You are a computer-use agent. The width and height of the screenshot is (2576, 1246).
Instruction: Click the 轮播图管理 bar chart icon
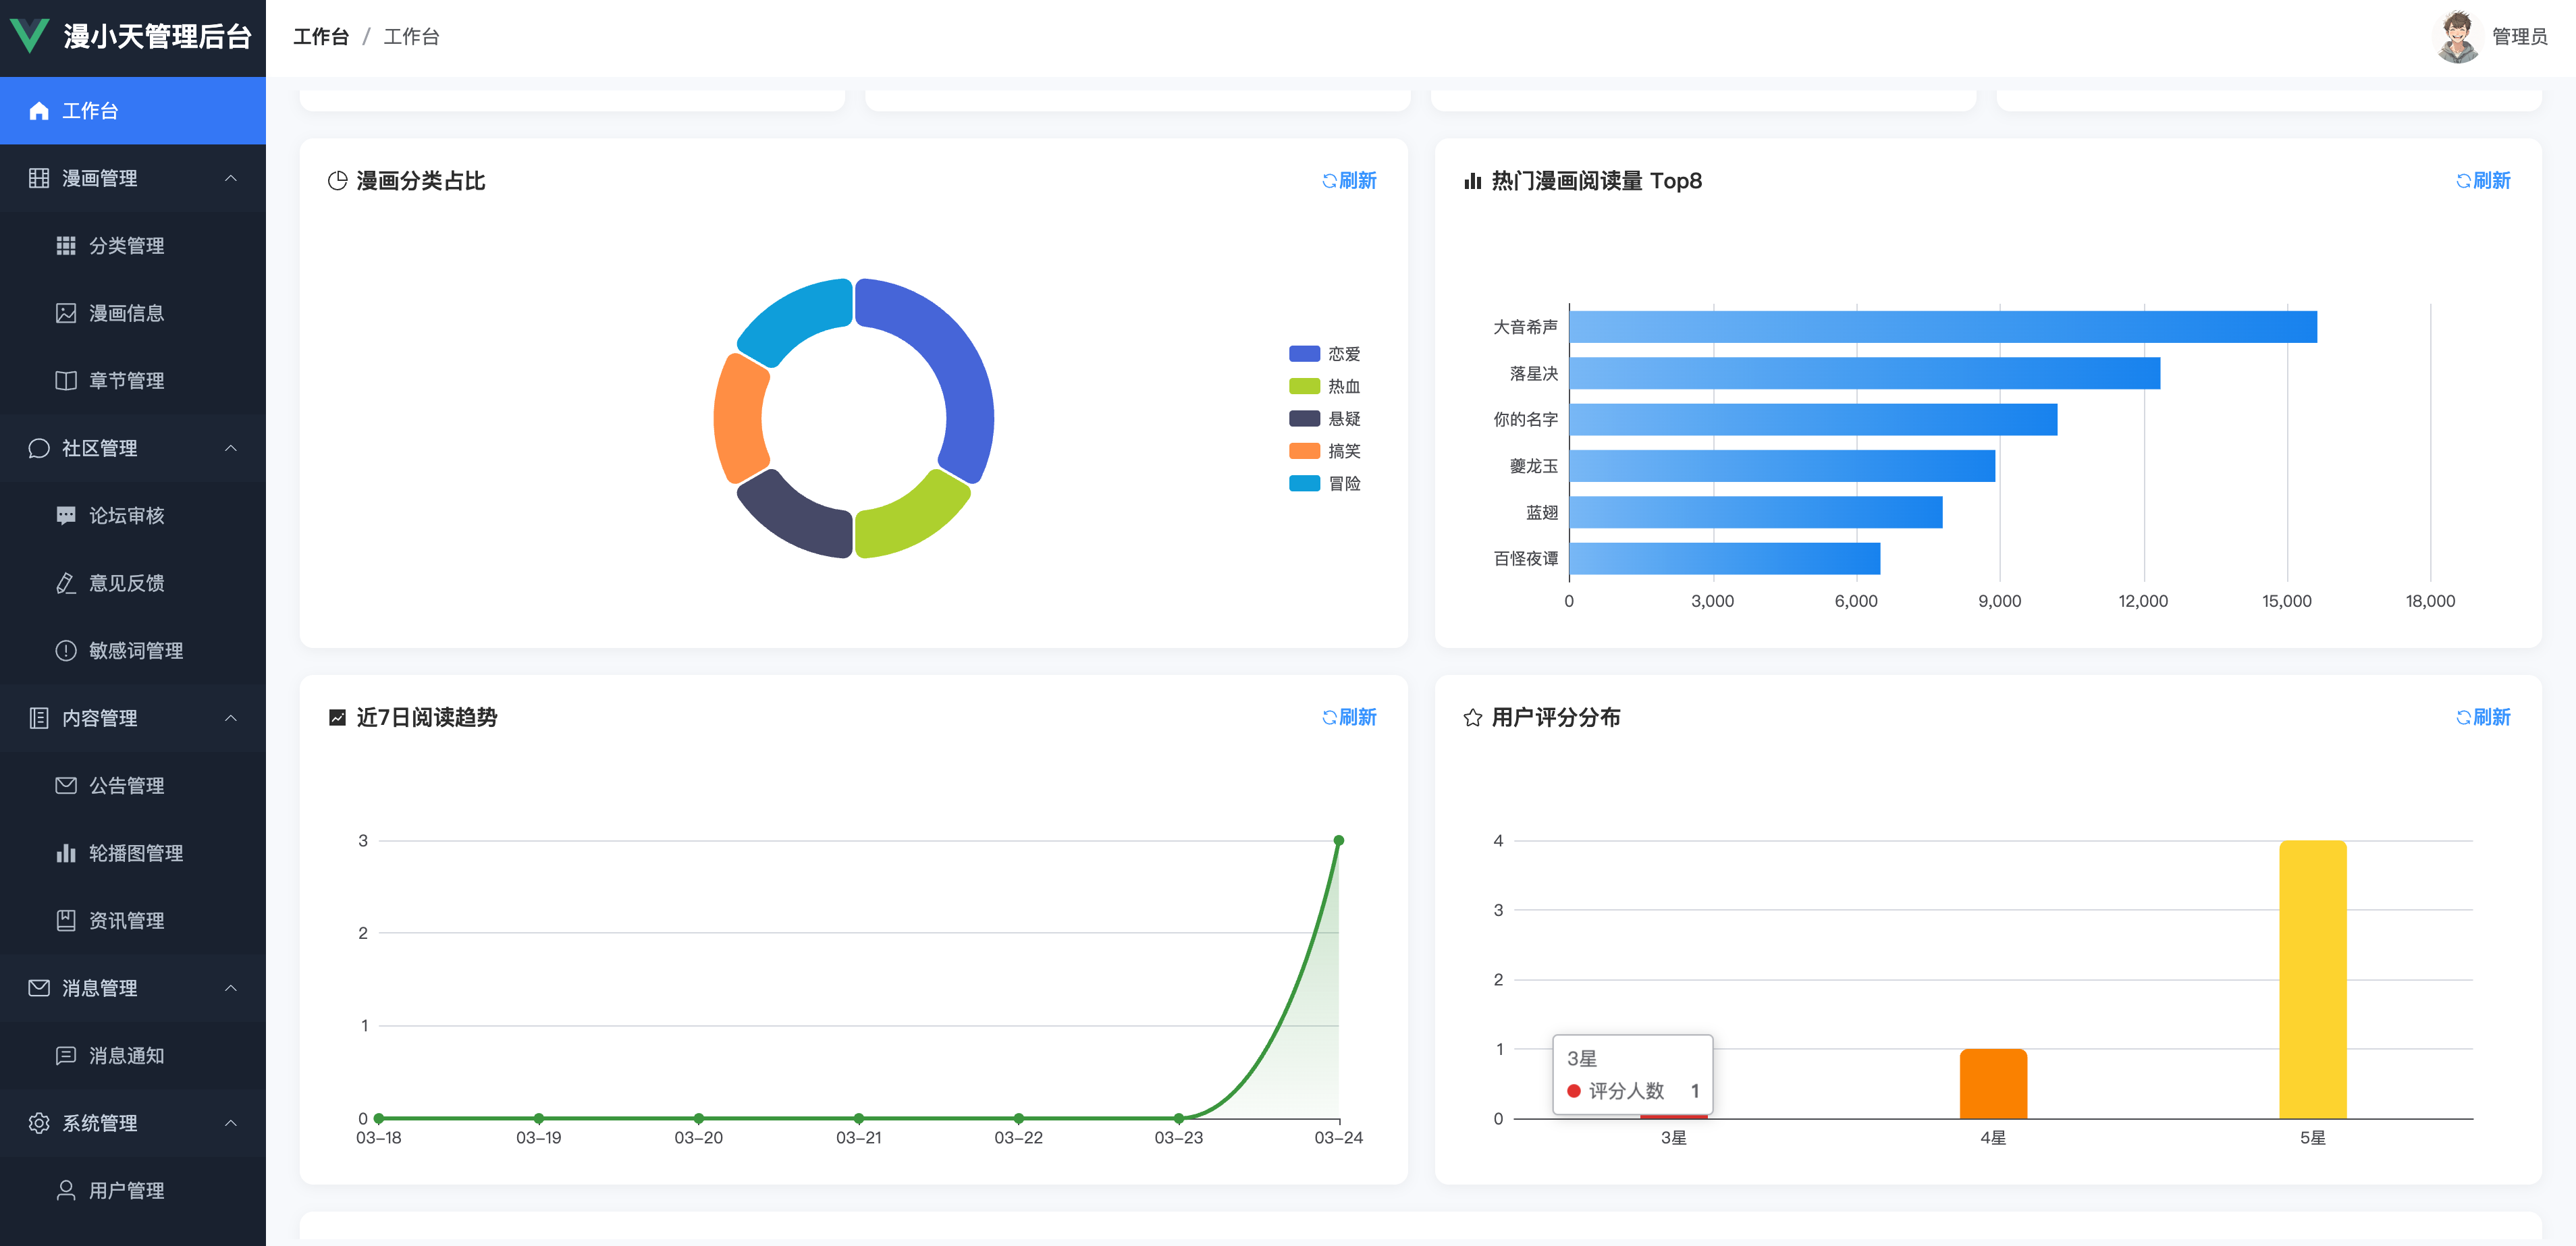66,853
